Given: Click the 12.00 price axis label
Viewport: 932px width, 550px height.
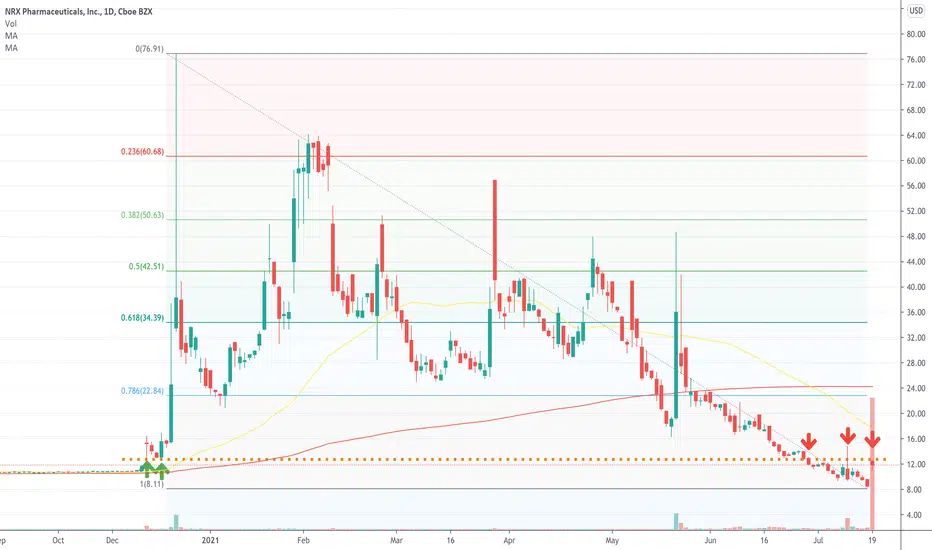Looking at the screenshot, I should 915,464.
